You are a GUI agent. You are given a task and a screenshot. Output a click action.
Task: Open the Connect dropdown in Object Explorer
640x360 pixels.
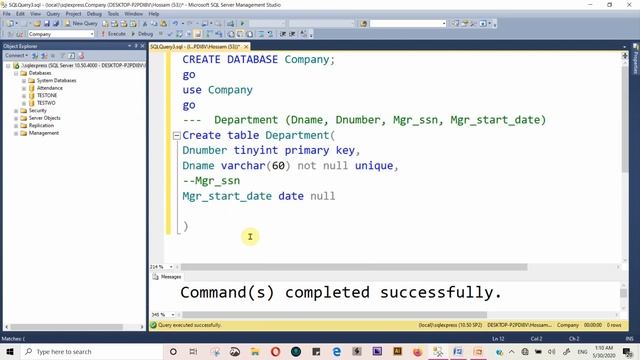click(x=16, y=56)
